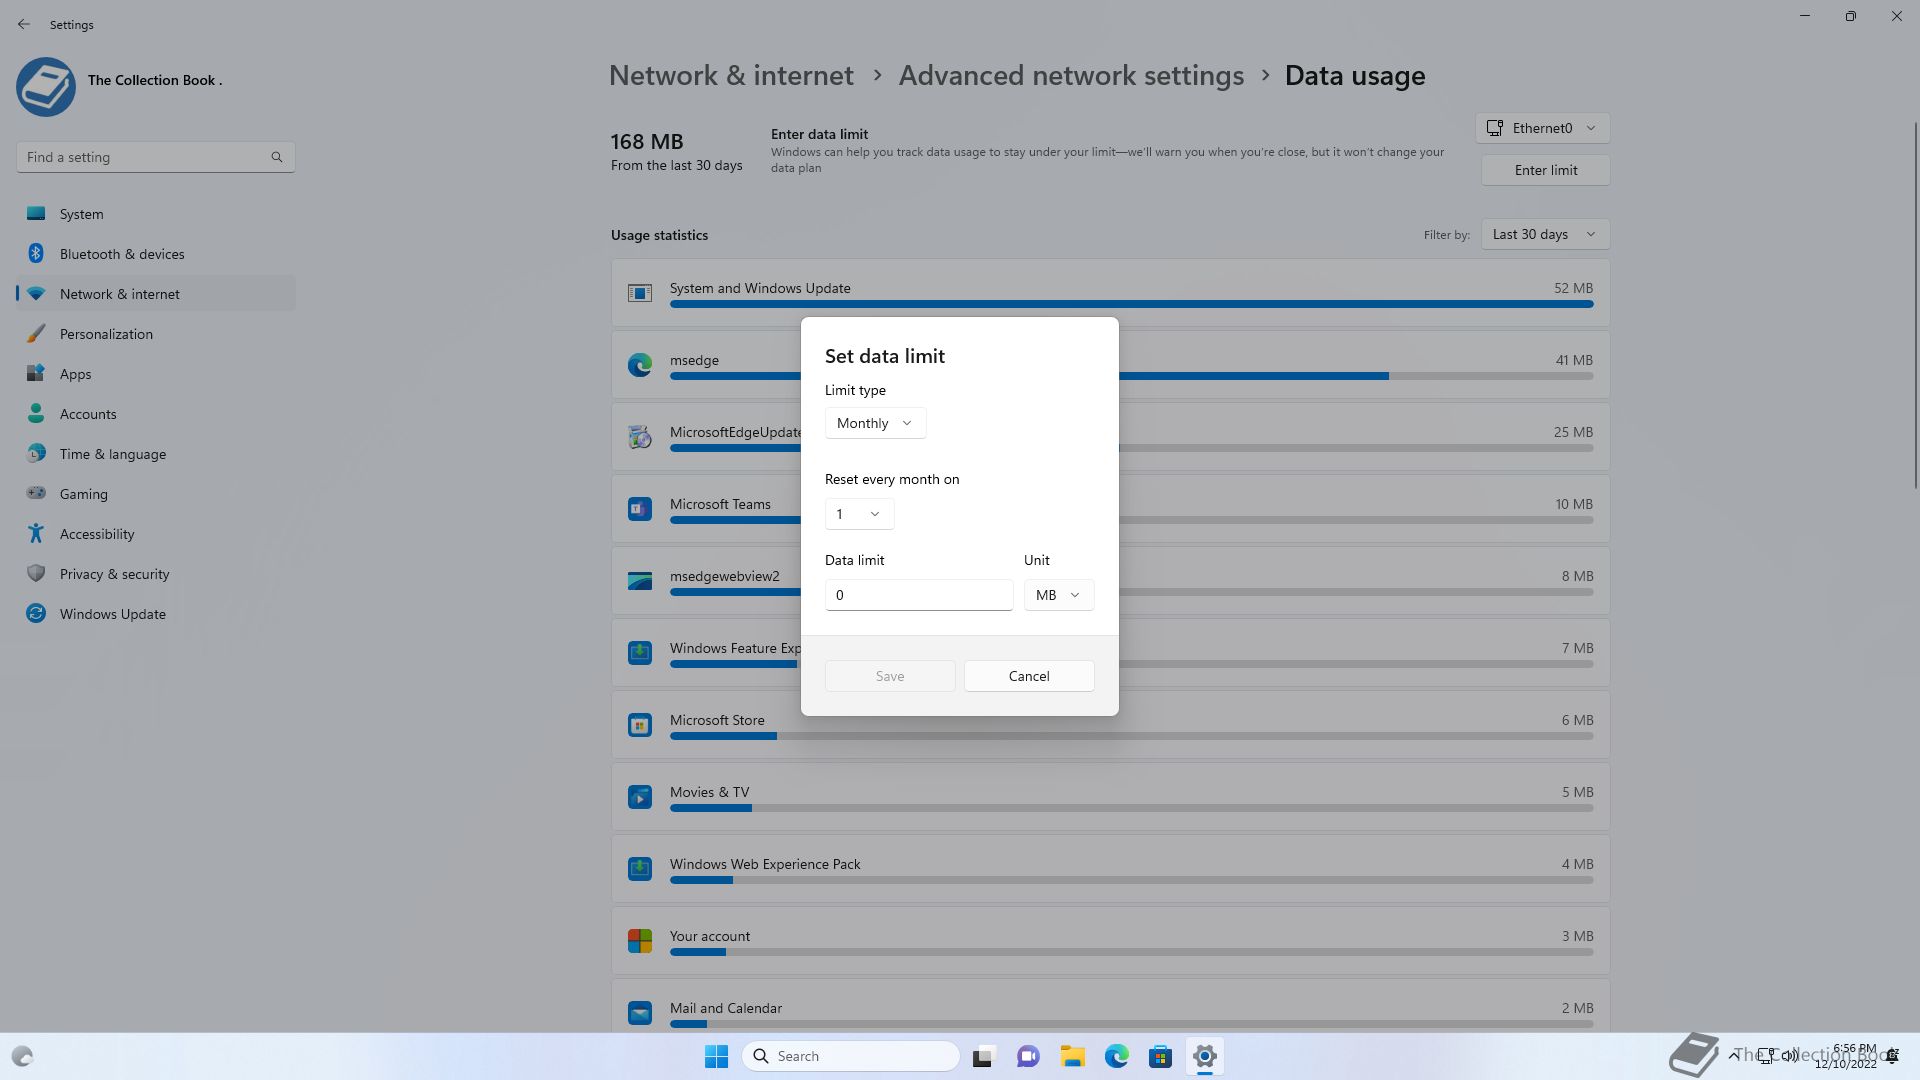Viewport: 1920px width, 1080px height.
Task: Click the Save button in dialog
Action: 890,676
